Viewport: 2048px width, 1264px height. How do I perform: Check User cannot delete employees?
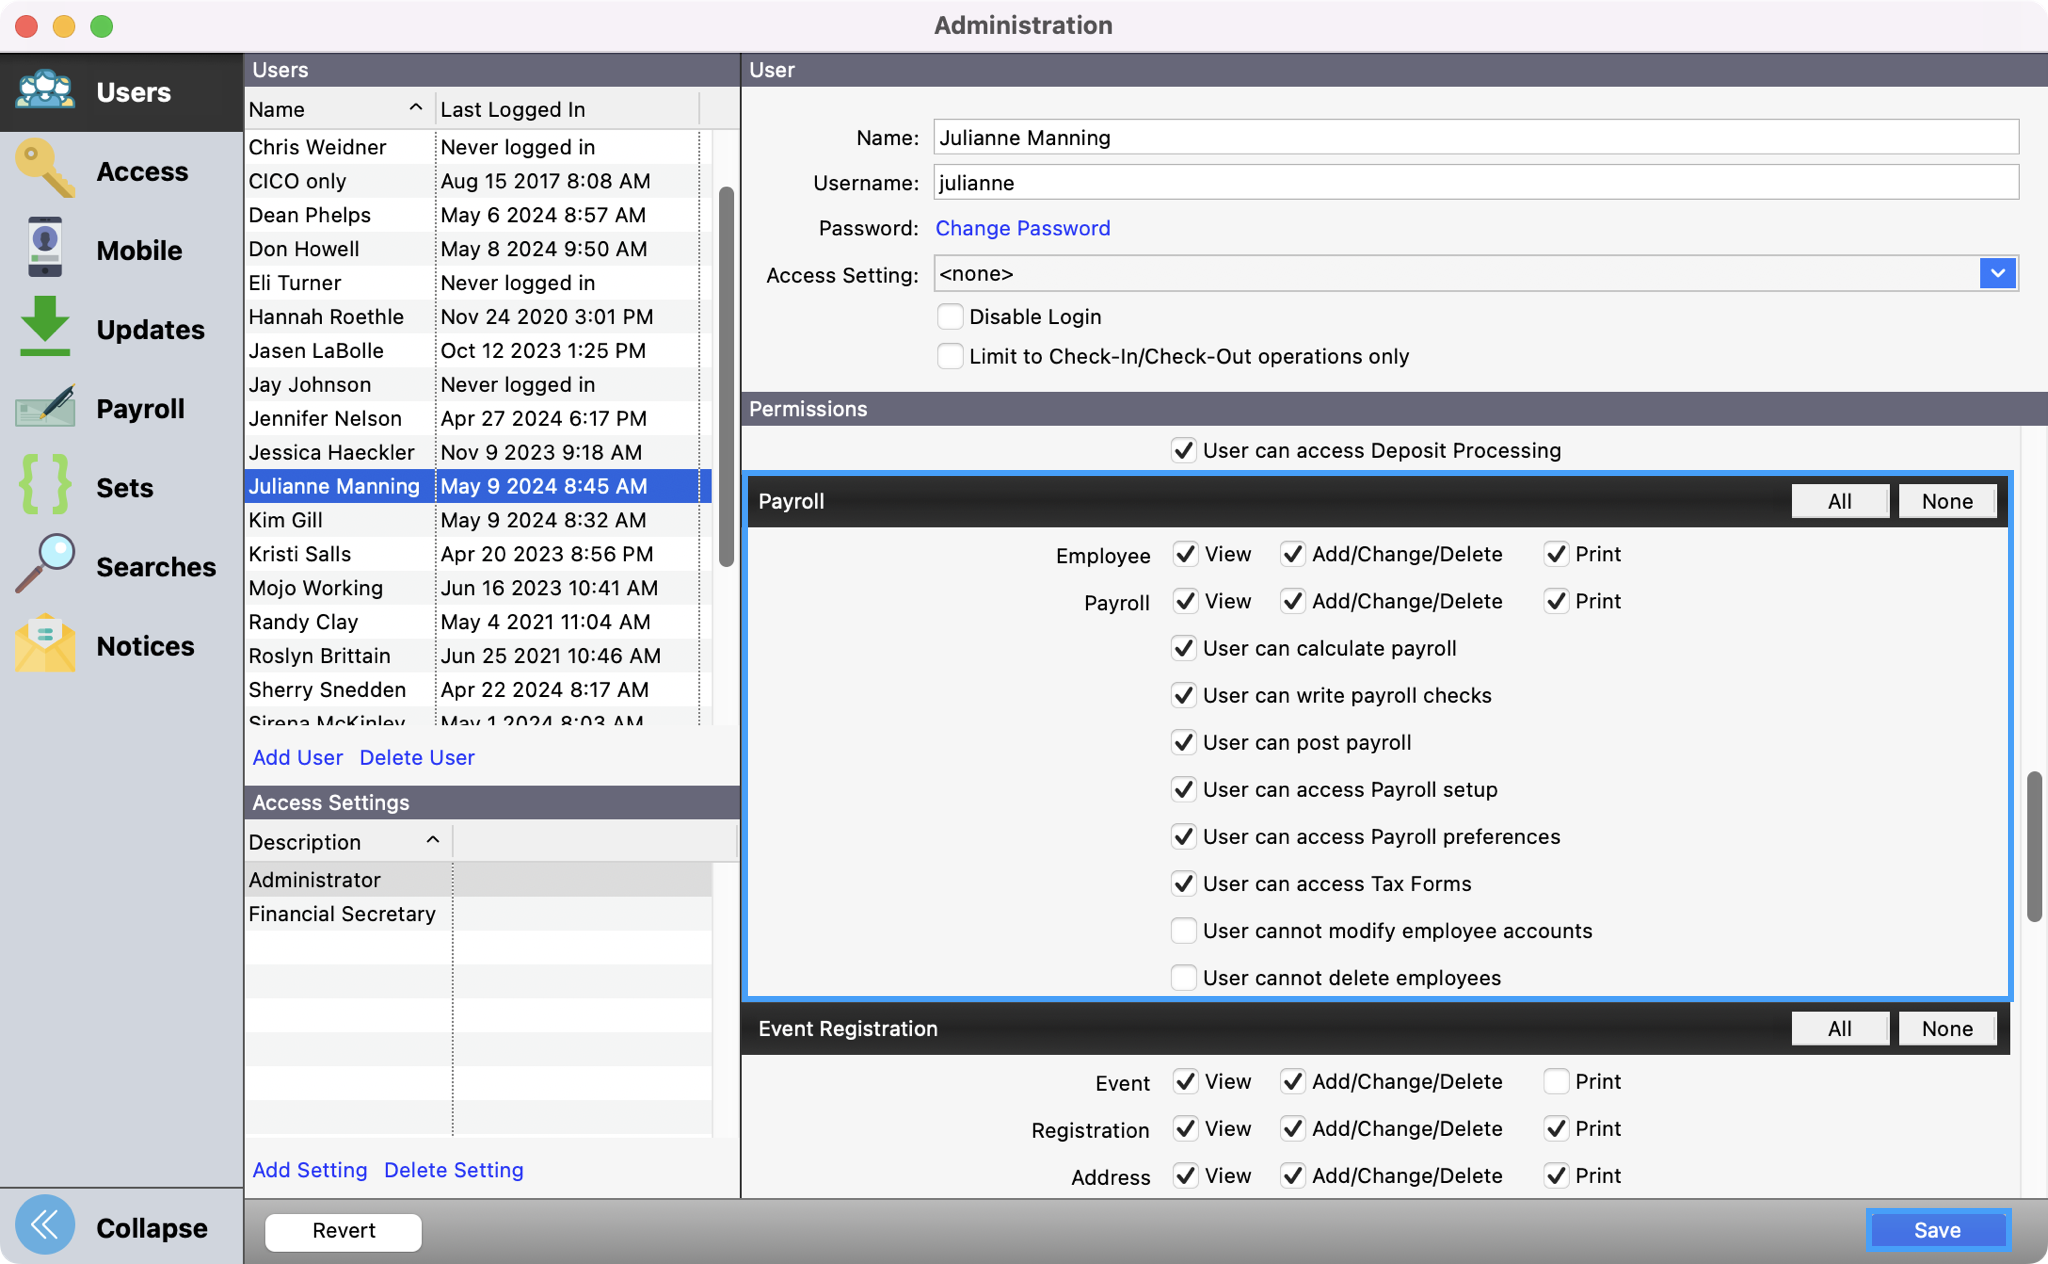1184,978
